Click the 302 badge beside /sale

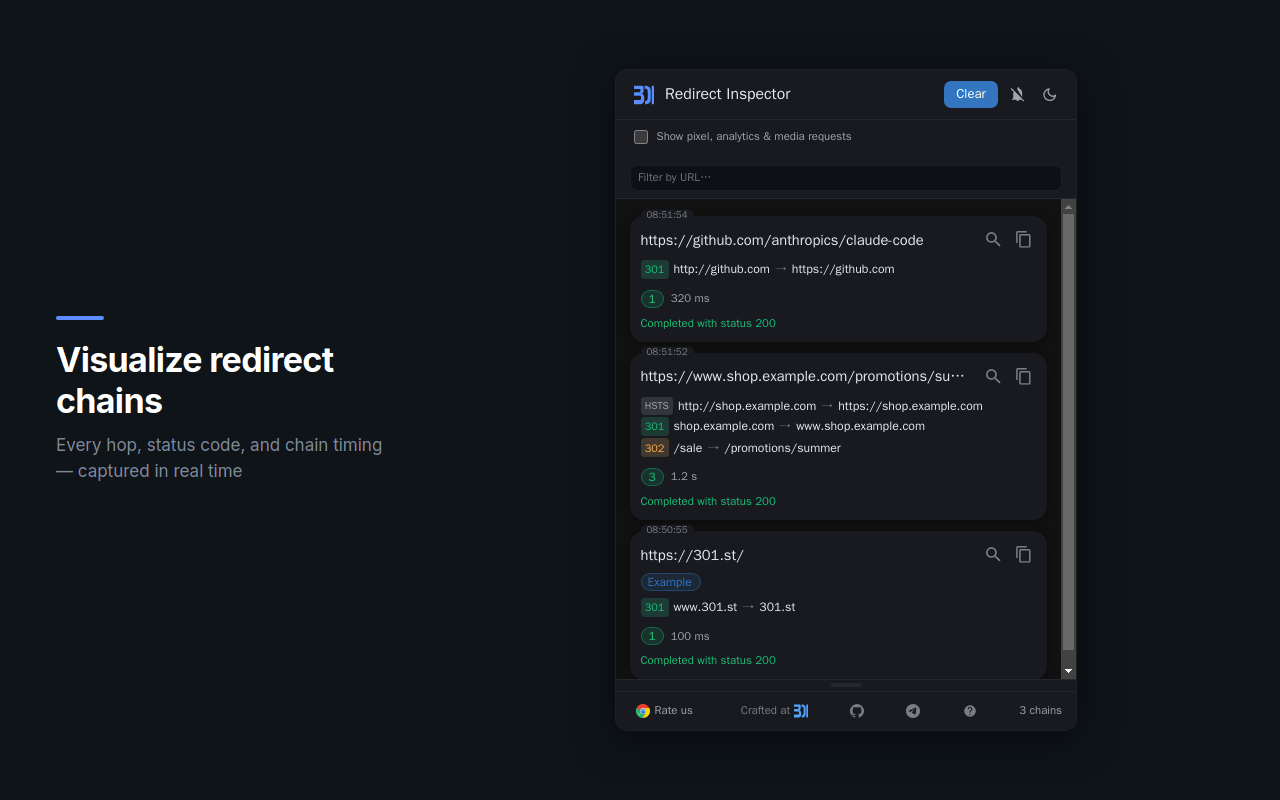coord(655,448)
